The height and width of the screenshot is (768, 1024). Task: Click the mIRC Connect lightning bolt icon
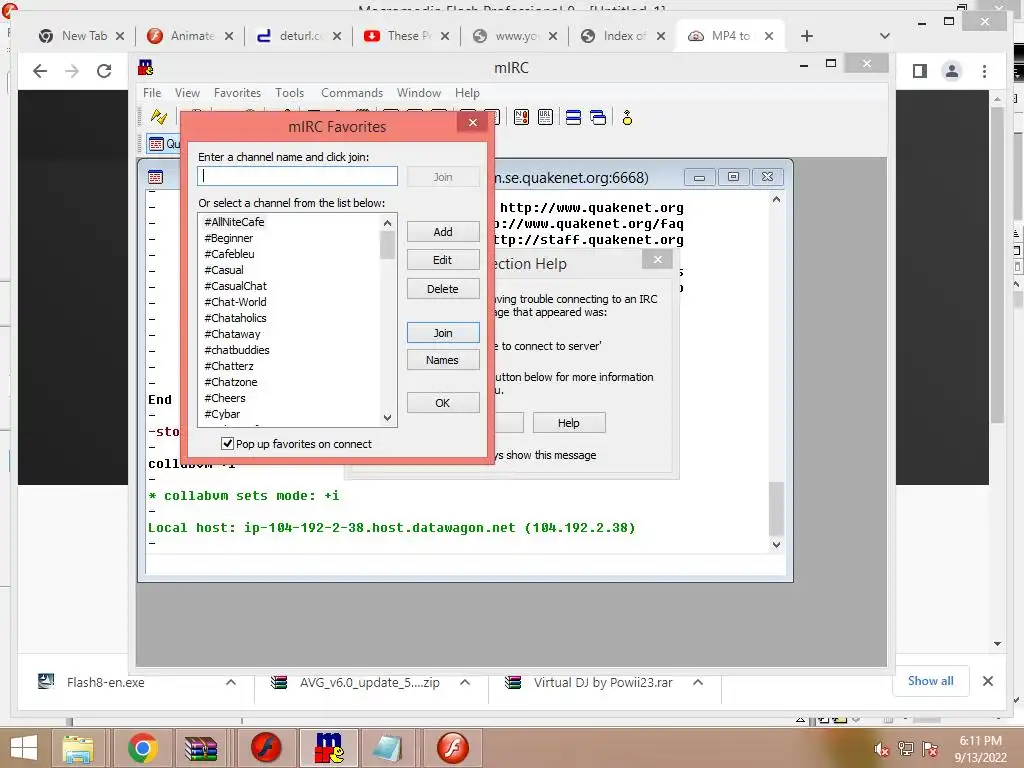pyautogui.click(x=159, y=117)
